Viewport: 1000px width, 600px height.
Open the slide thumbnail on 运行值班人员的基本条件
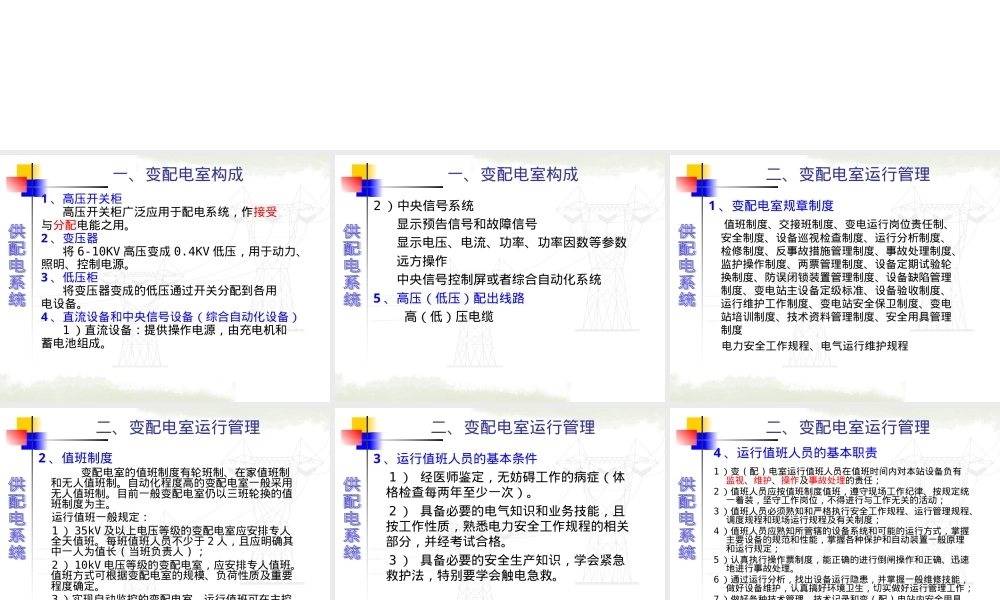pos(499,504)
